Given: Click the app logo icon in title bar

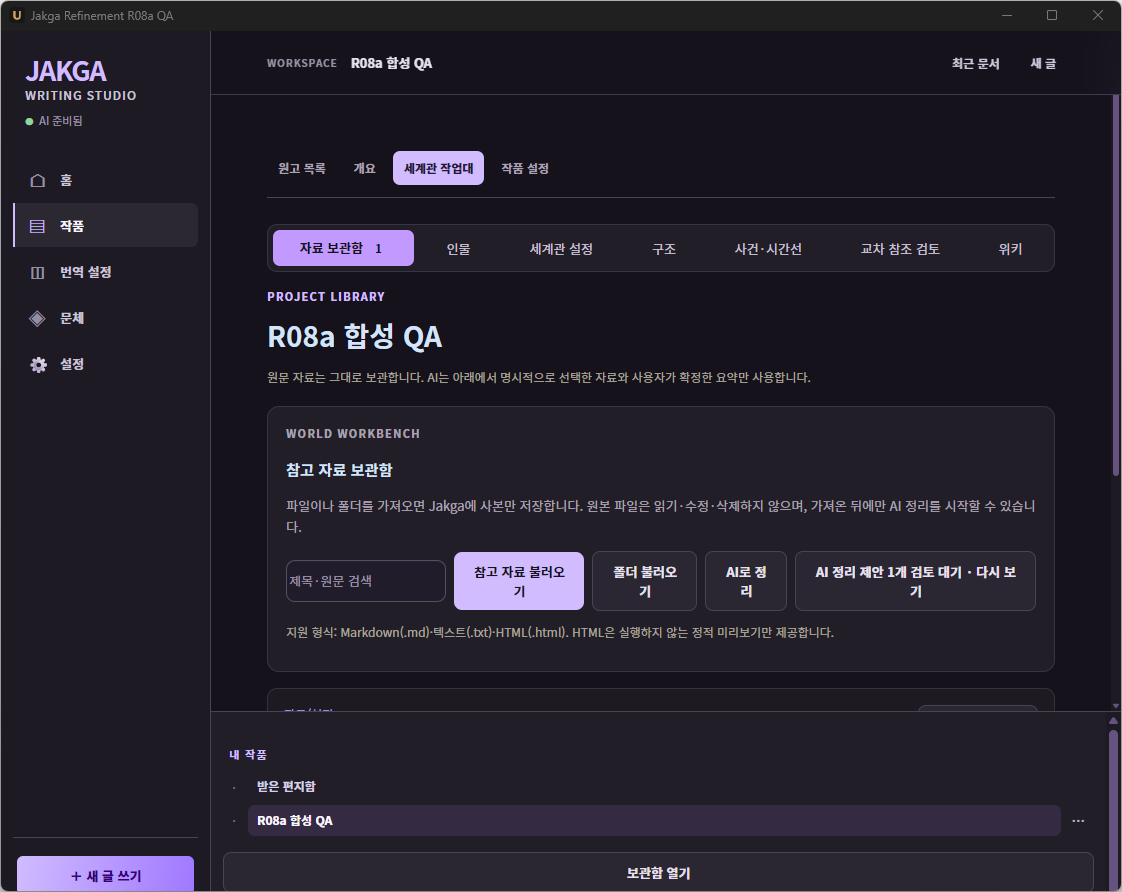Looking at the screenshot, I should tap(16, 15).
